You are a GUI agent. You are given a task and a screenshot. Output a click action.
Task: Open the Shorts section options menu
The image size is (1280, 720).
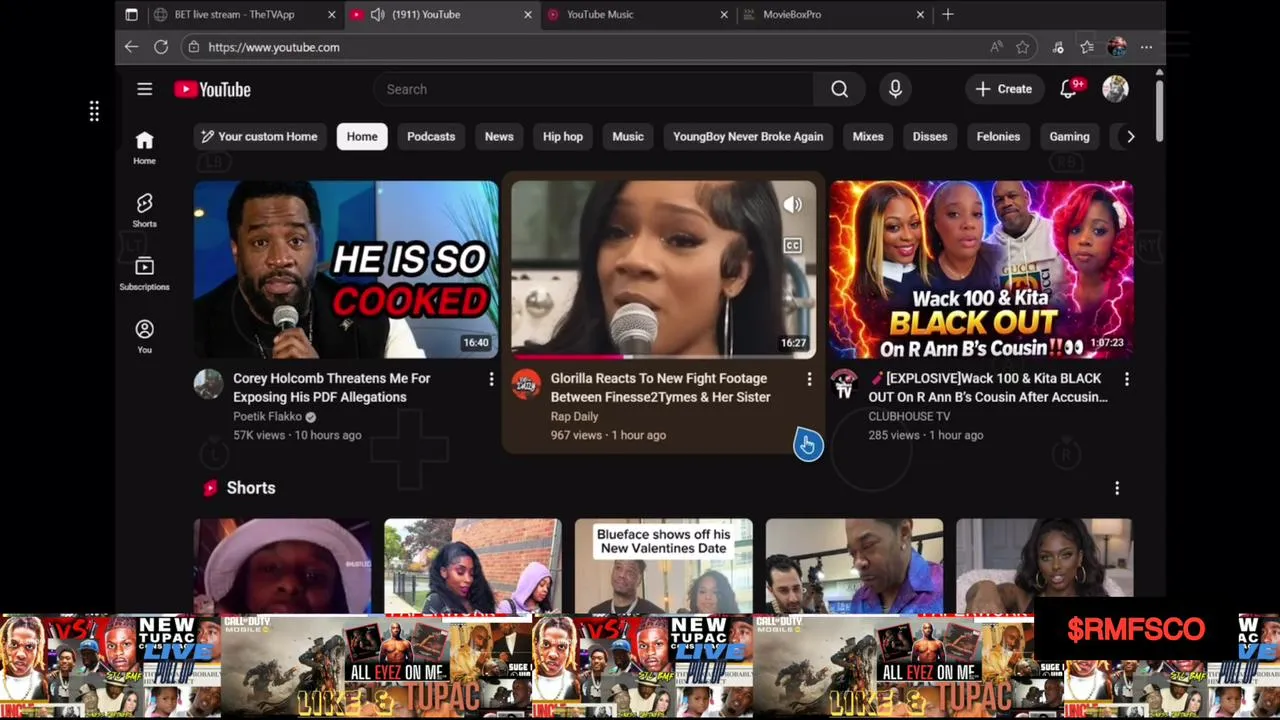click(1117, 488)
